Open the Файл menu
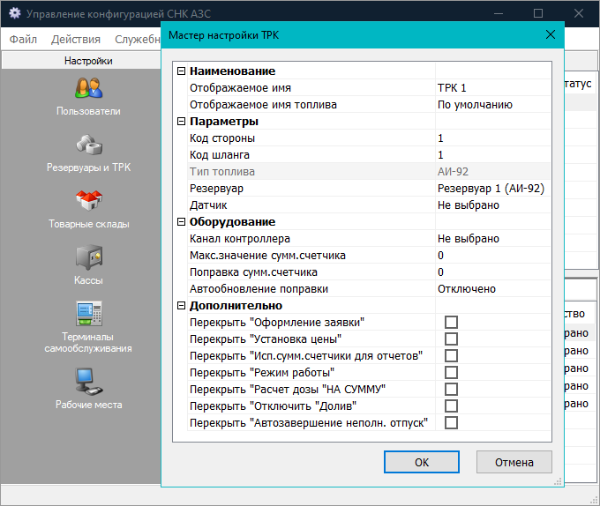This screenshot has width=600, height=506. coord(23,39)
